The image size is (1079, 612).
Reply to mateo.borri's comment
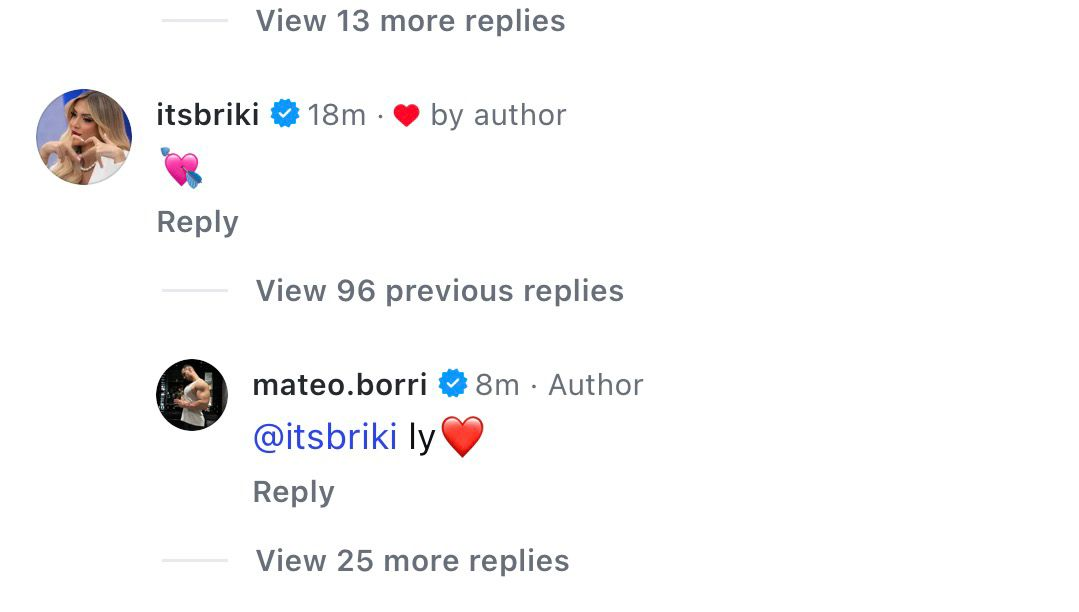(293, 492)
